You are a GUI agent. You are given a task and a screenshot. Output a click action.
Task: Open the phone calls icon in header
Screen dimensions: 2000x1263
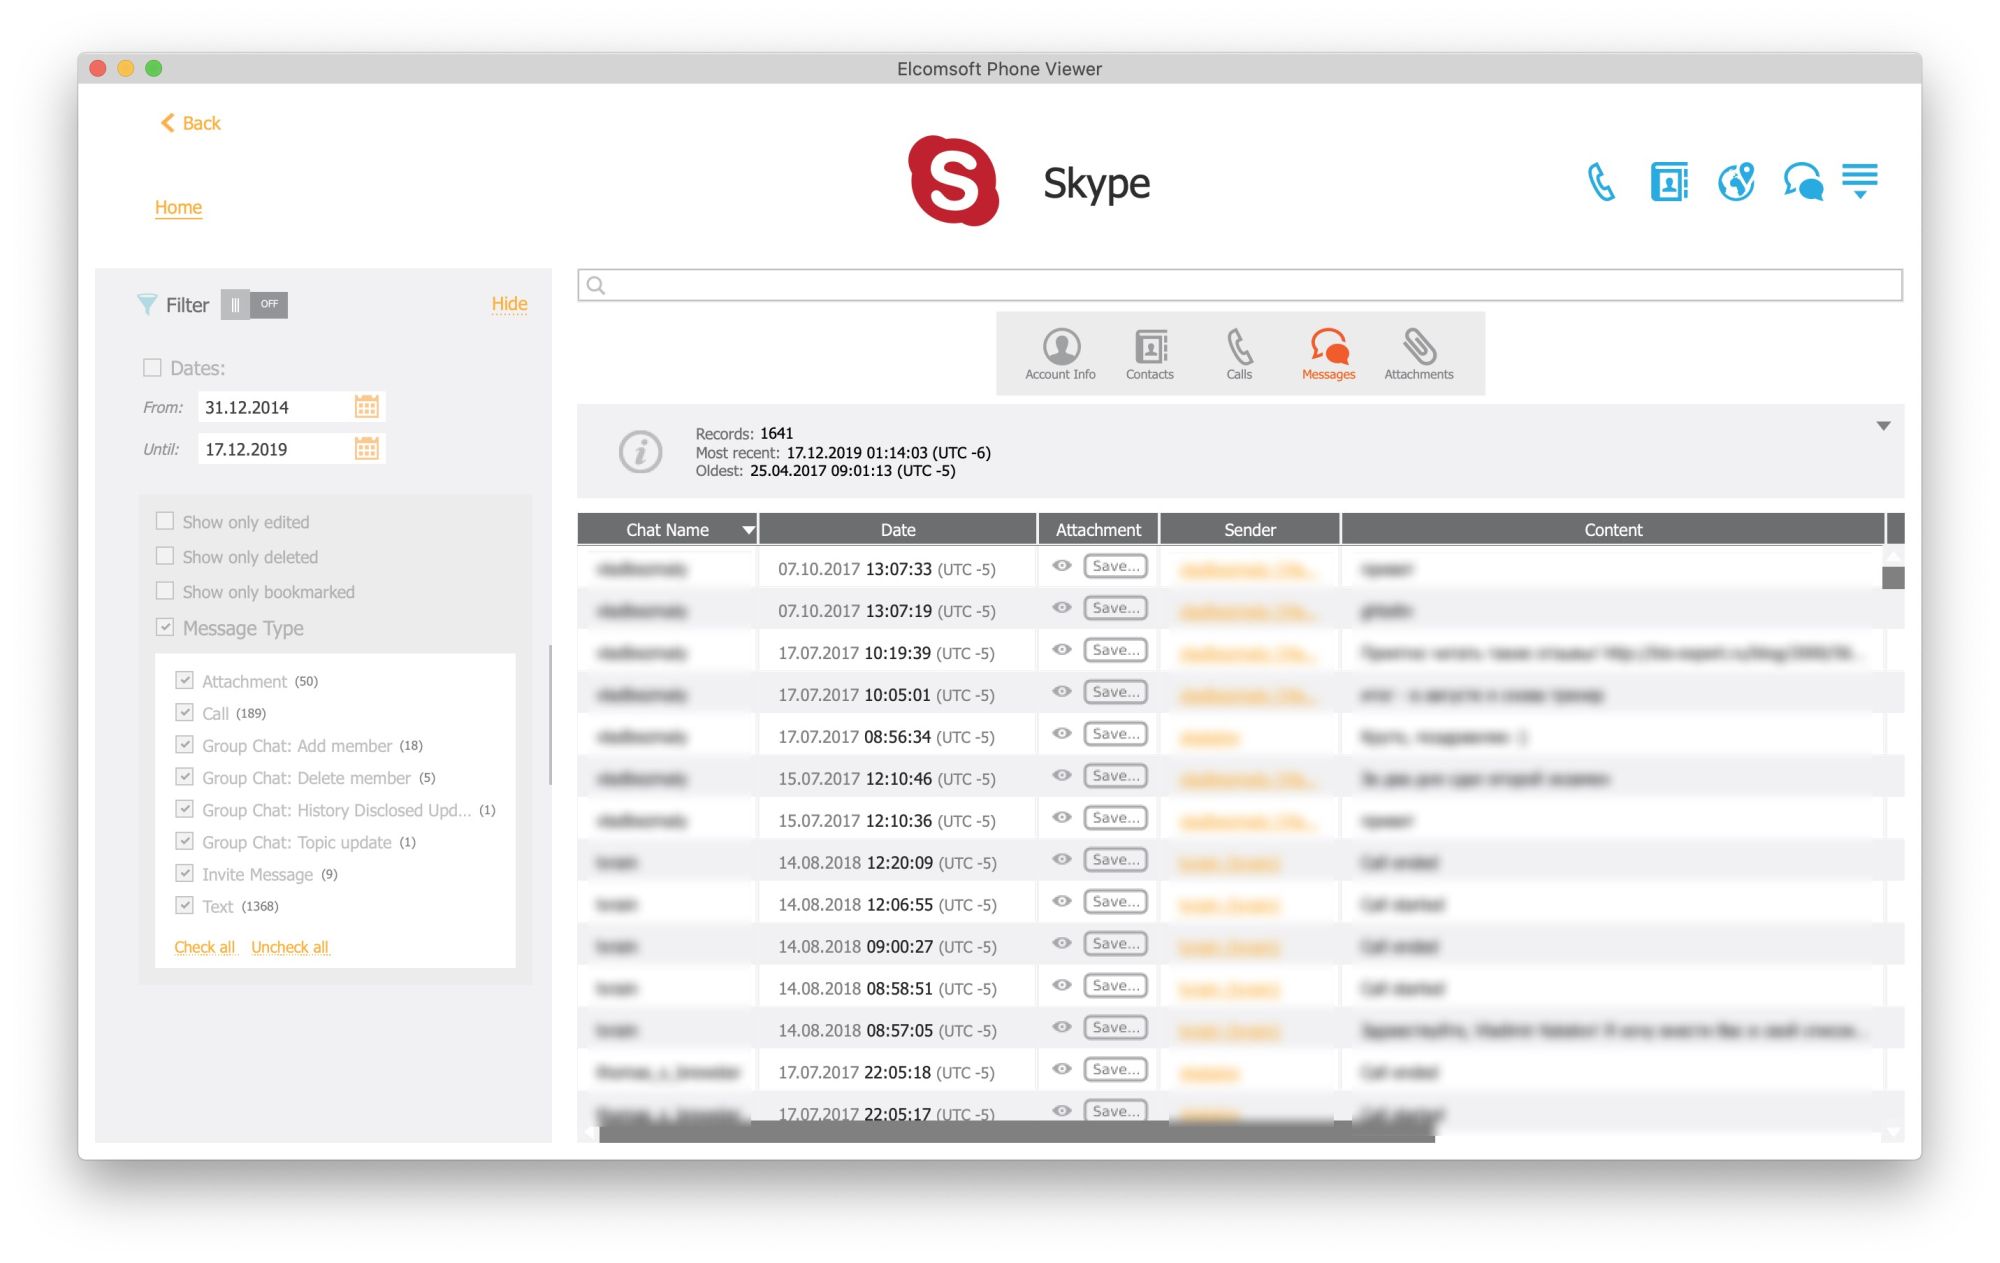point(1601,182)
